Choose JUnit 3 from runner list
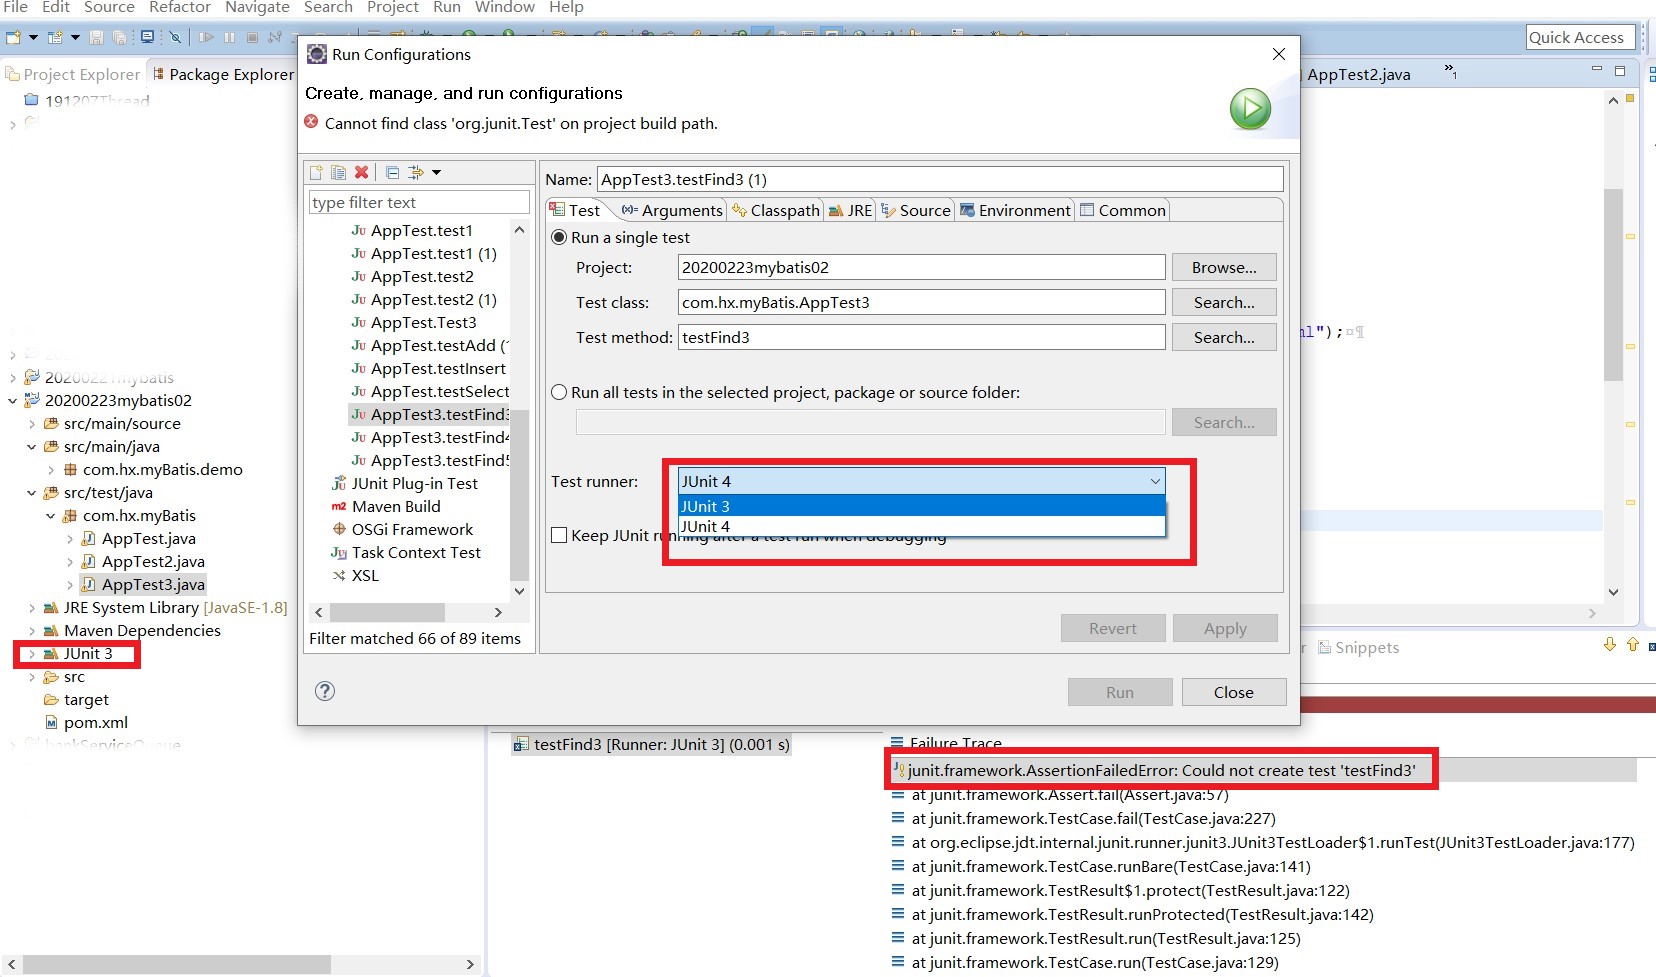 click(x=921, y=506)
